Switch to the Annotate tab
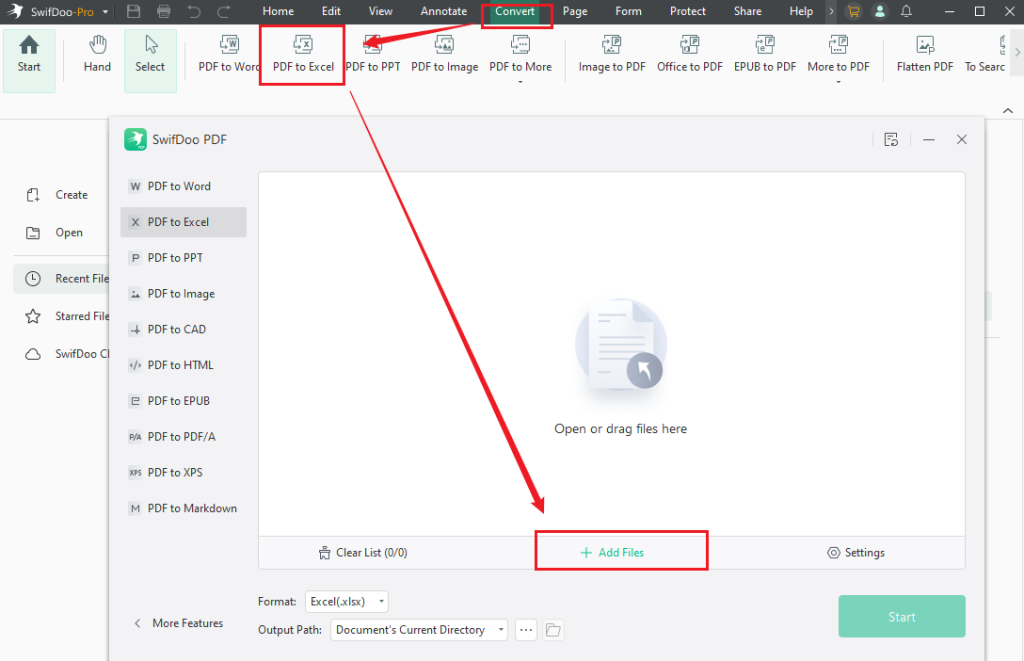1024x661 pixels. (x=443, y=11)
